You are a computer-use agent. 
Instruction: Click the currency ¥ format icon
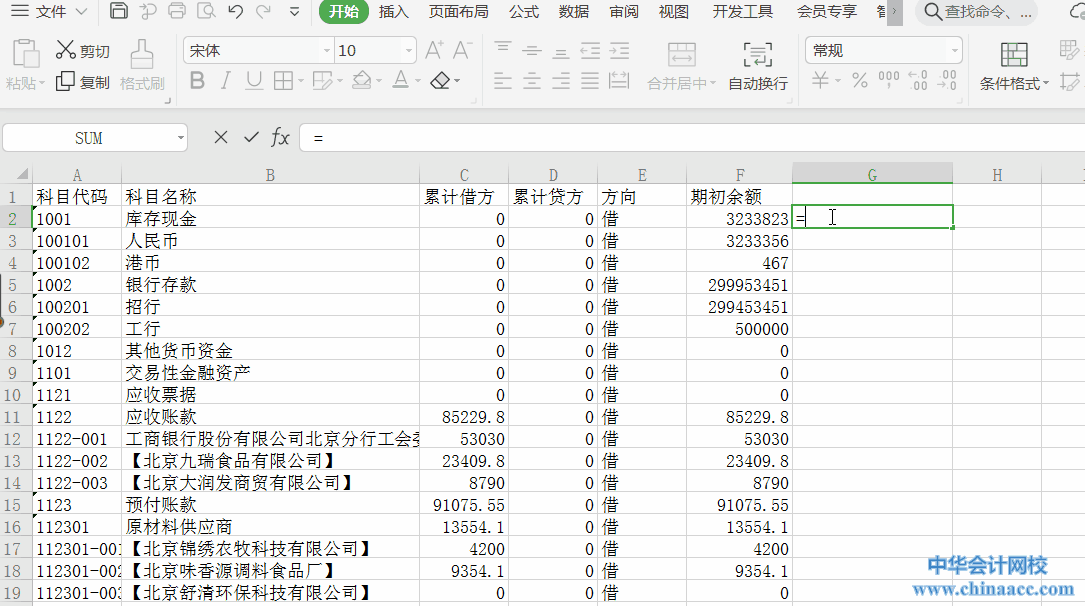[821, 80]
